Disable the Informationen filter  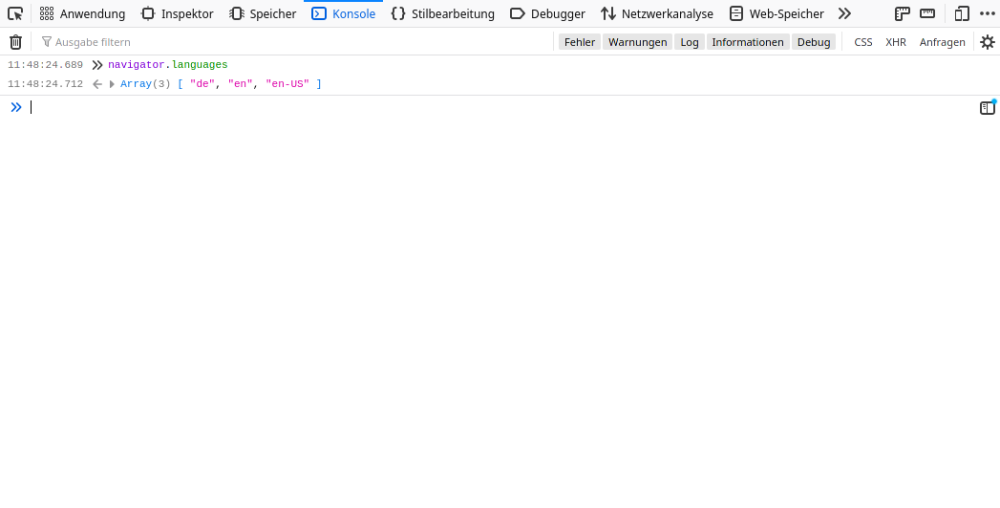point(747,42)
